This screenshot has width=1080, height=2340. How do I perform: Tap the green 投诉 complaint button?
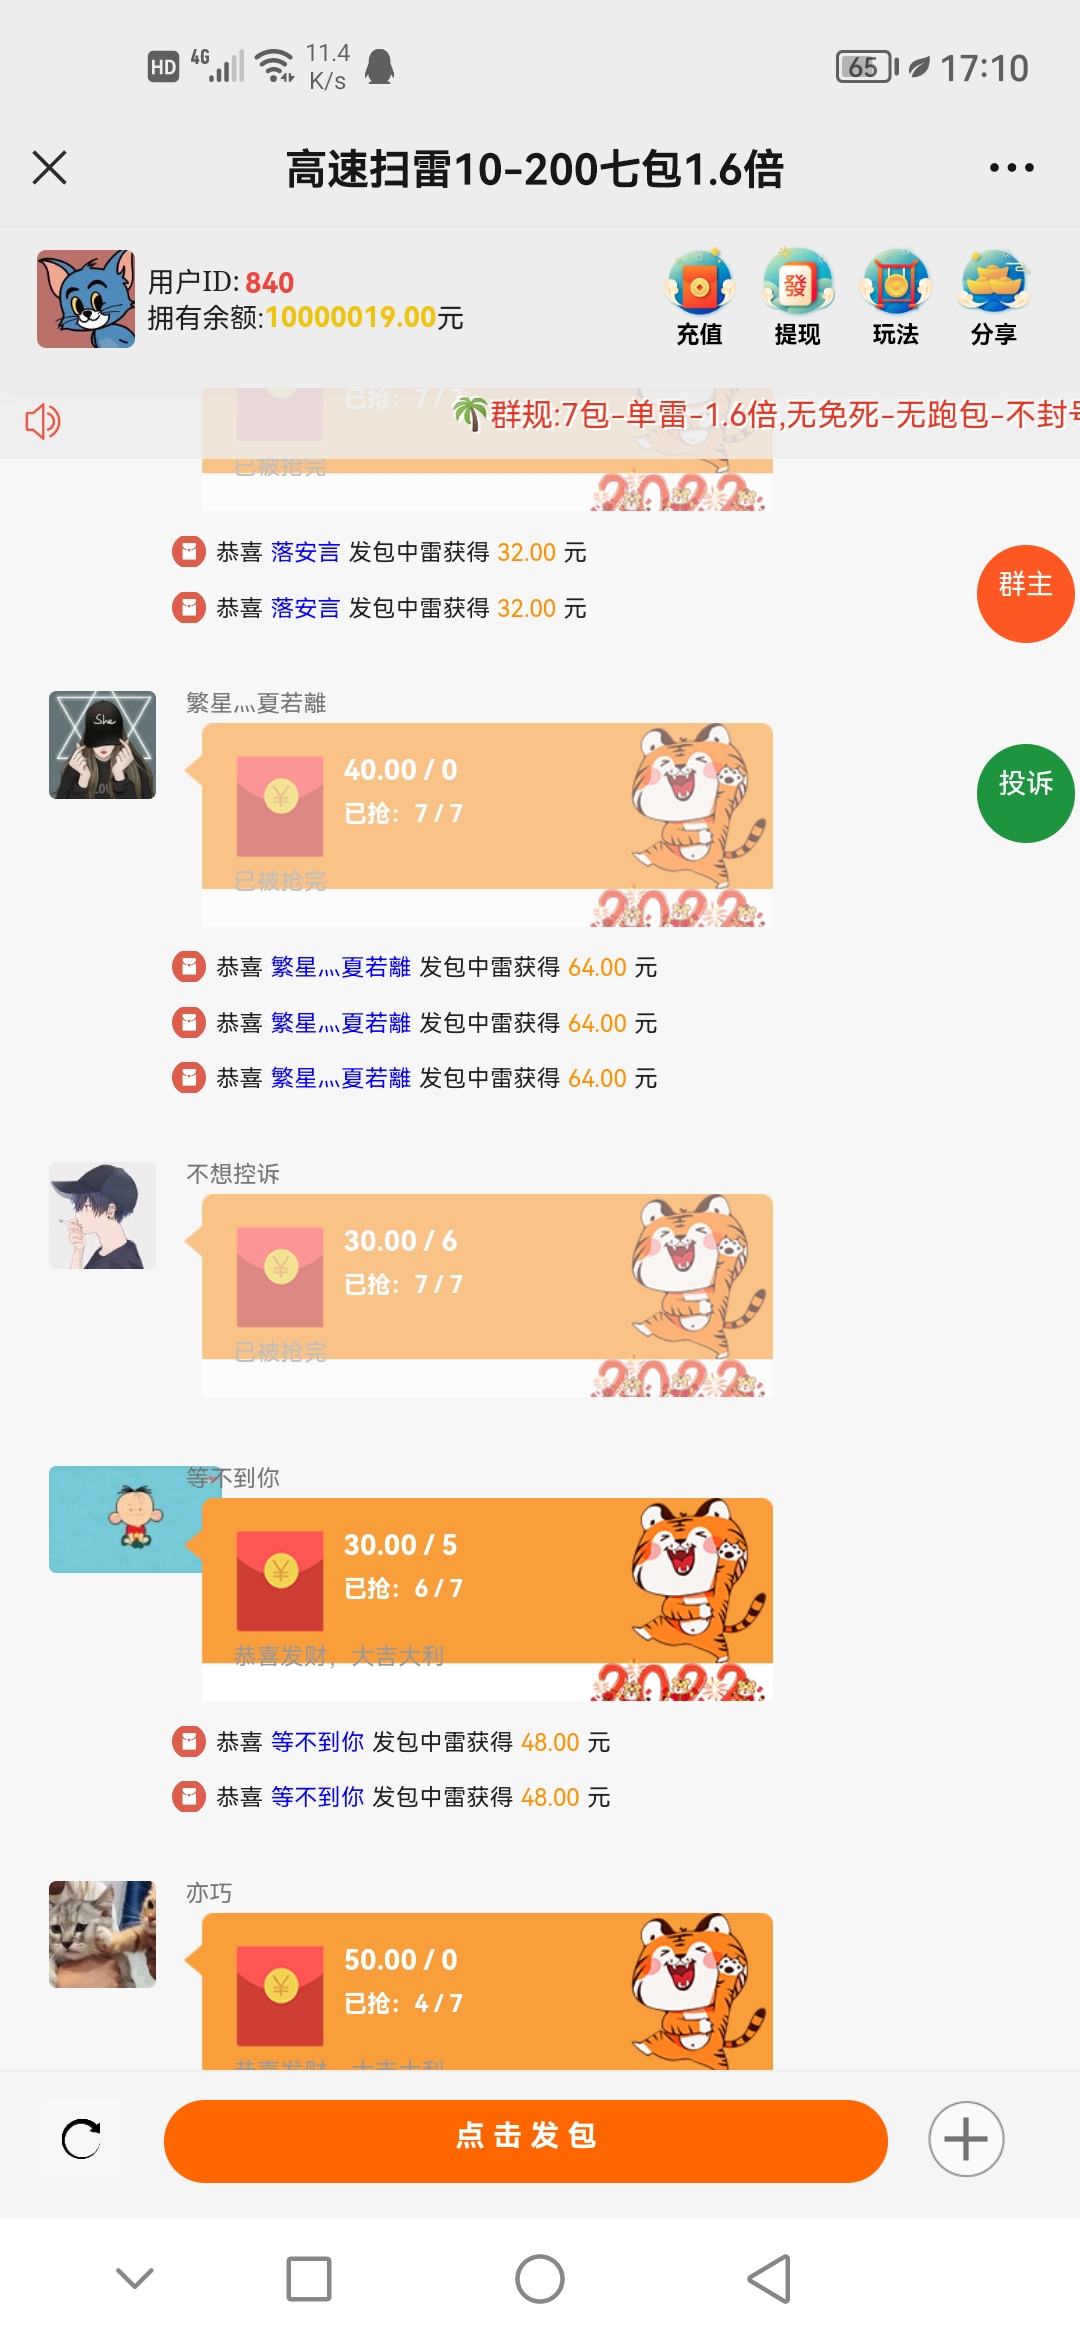coord(1025,793)
